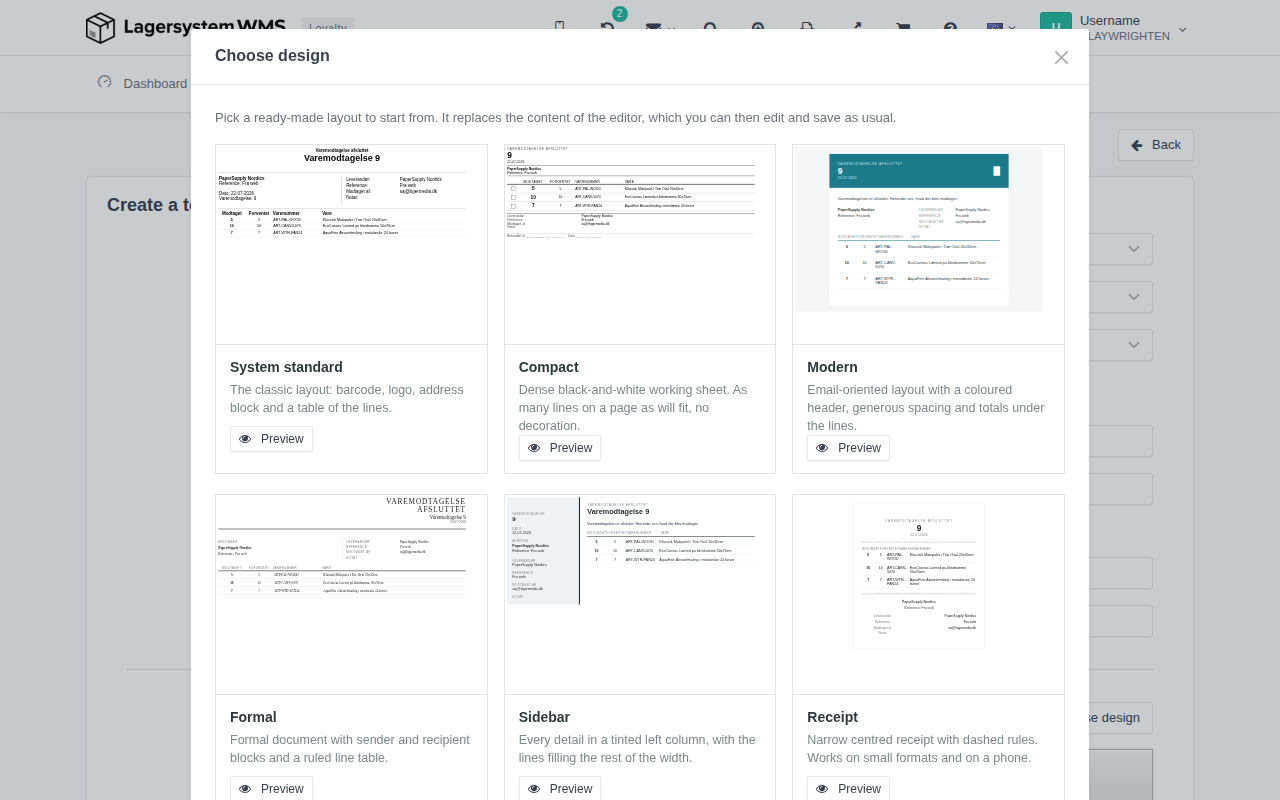Click the 'Formal document with sender' description
The width and height of the screenshot is (1280, 800).
coord(350,749)
